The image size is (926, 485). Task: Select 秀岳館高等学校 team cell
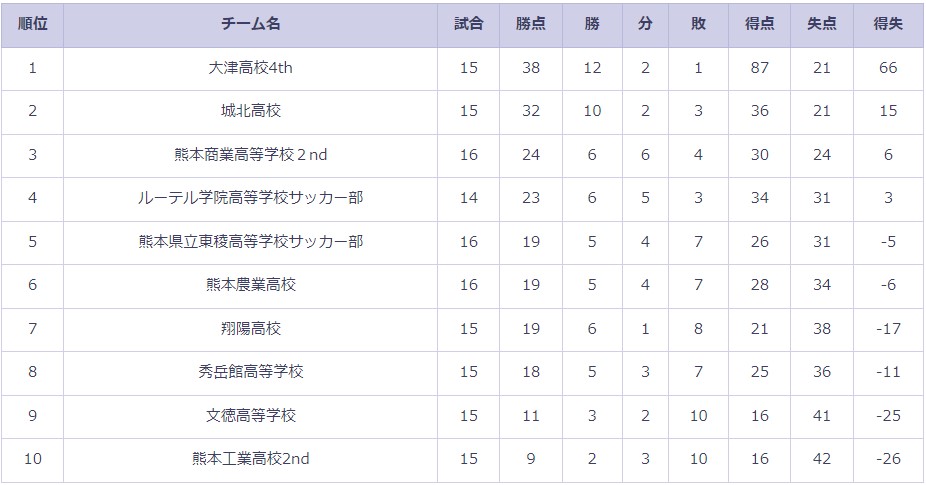point(250,372)
